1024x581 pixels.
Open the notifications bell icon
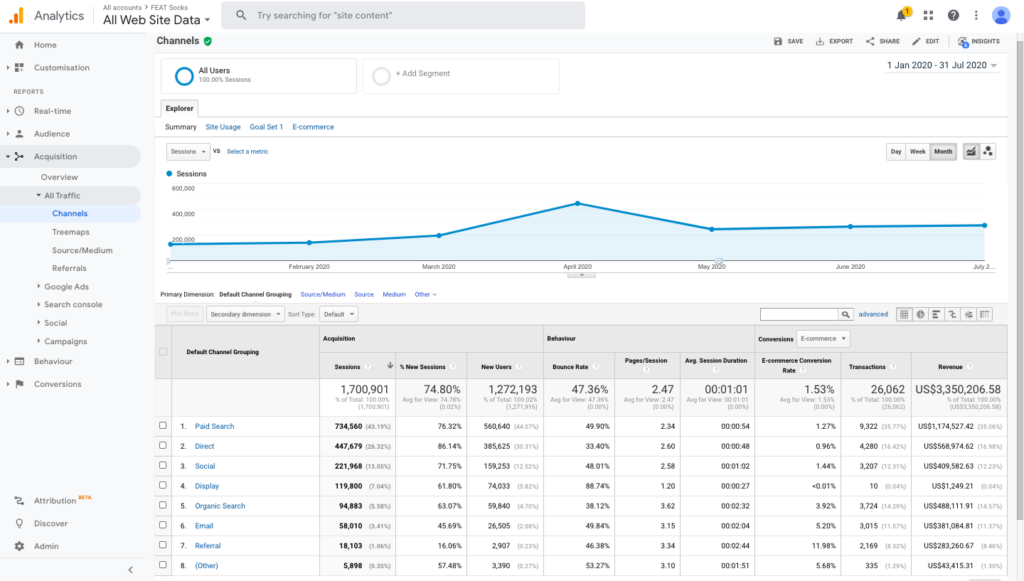point(902,15)
